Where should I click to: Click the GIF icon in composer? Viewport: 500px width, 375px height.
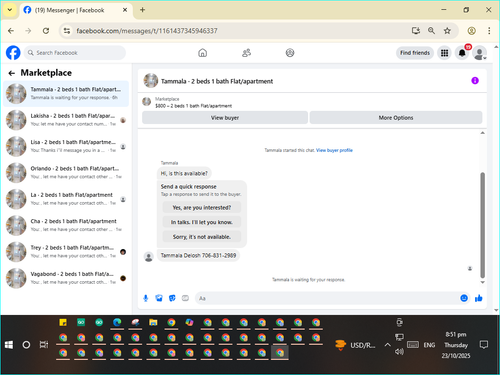coord(185,298)
